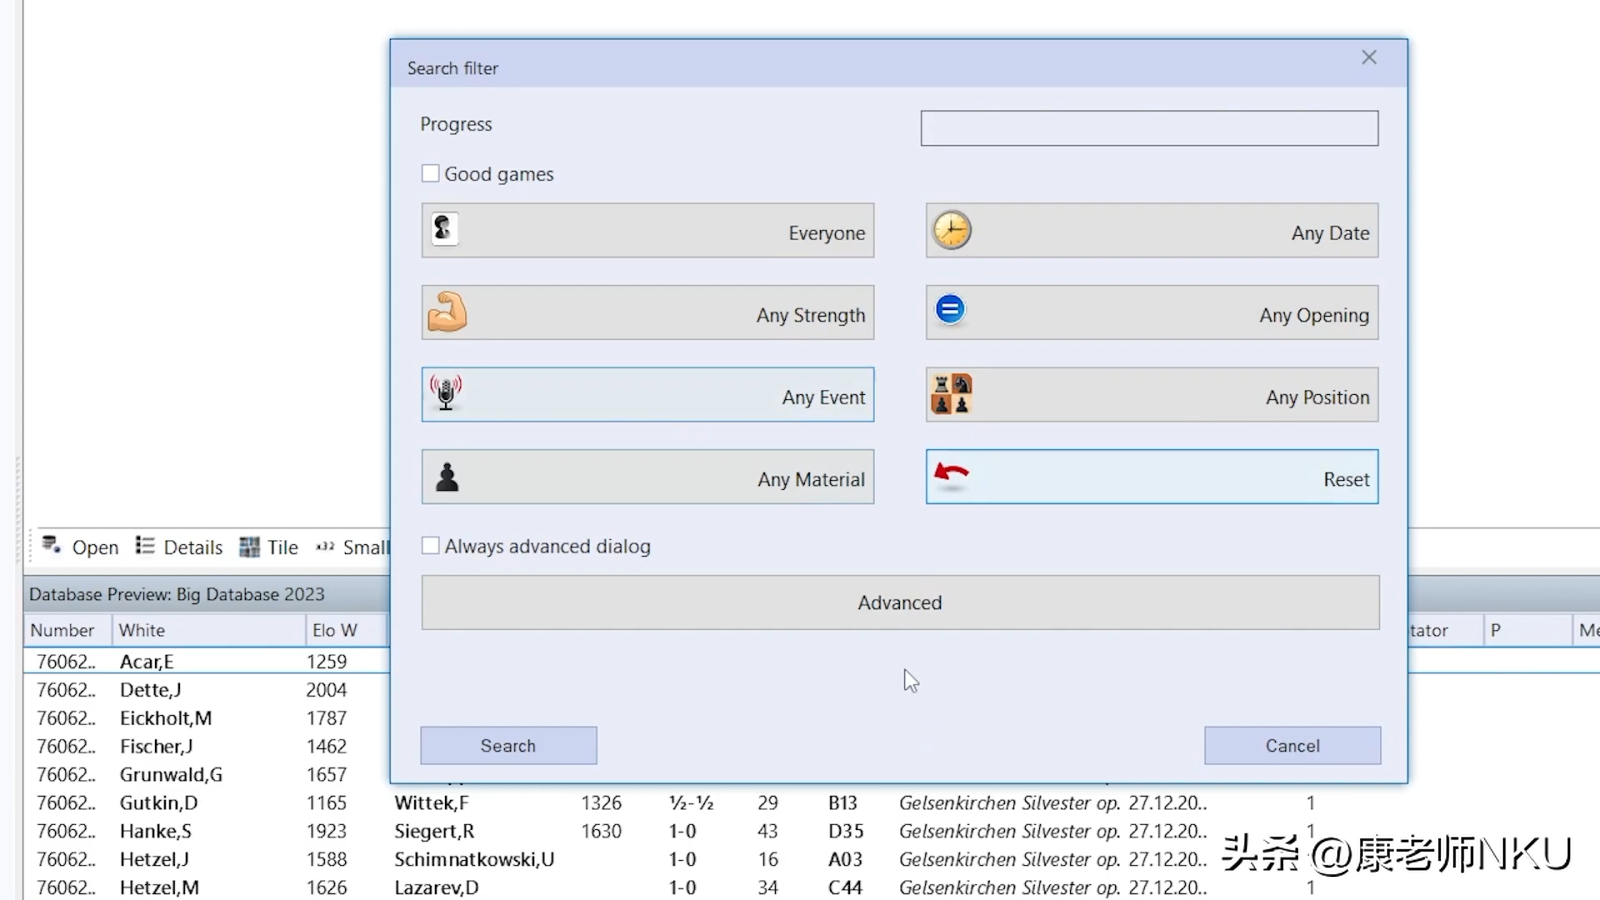Click the red arrow Reset icon
Viewport: 1600px width, 900px height.
[951, 474]
